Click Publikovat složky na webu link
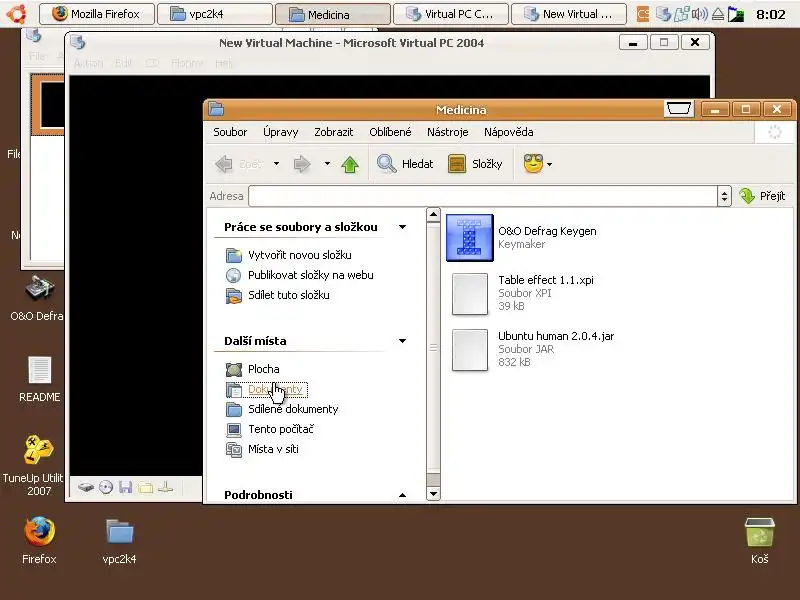Viewport: 800px width, 600px height. [x=311, y=275]
